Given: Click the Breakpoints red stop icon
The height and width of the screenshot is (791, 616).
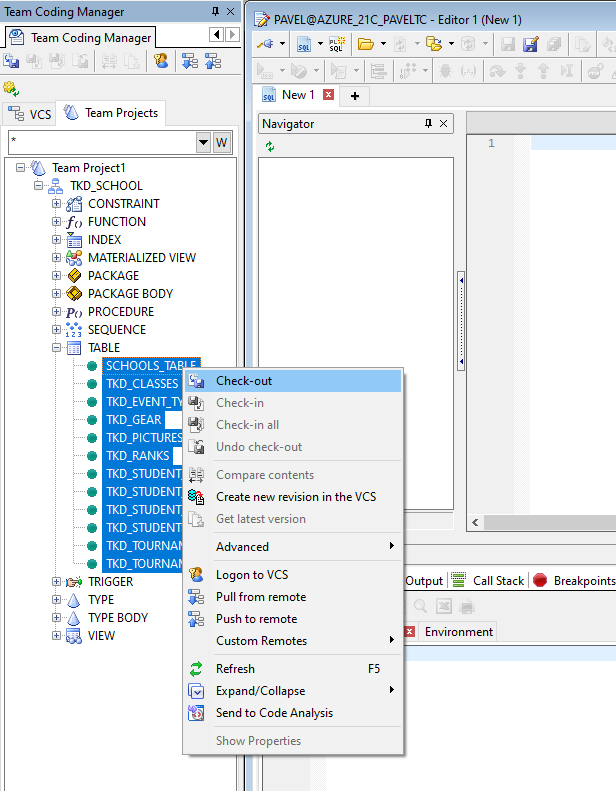Looking at the screenshot, I should coord(540,580).
